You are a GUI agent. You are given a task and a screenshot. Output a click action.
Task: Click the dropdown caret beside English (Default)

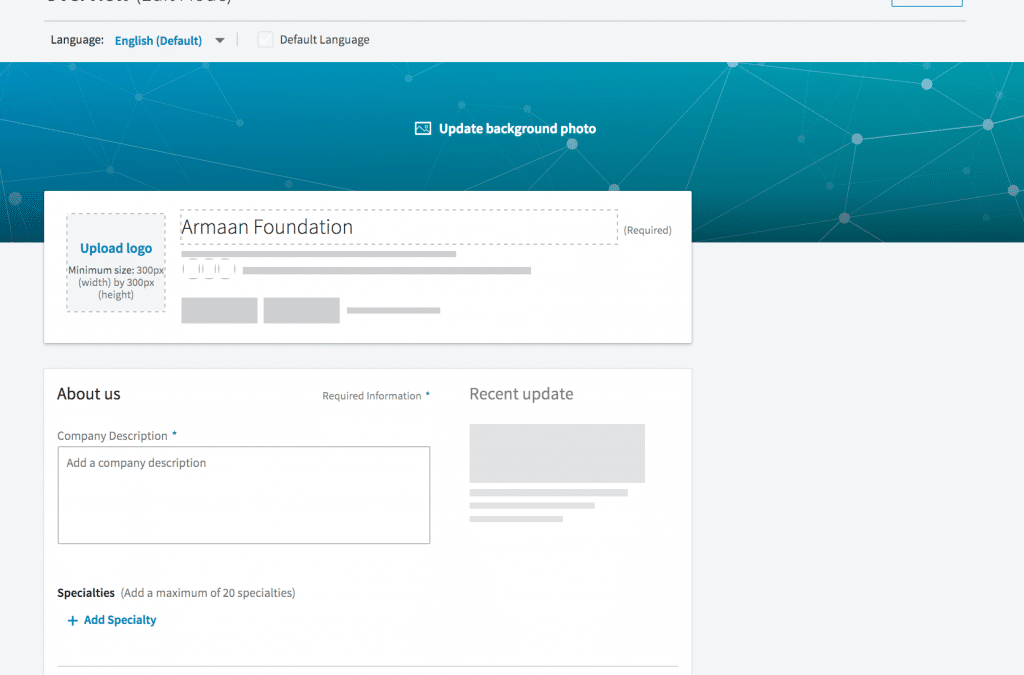point(219,40)
